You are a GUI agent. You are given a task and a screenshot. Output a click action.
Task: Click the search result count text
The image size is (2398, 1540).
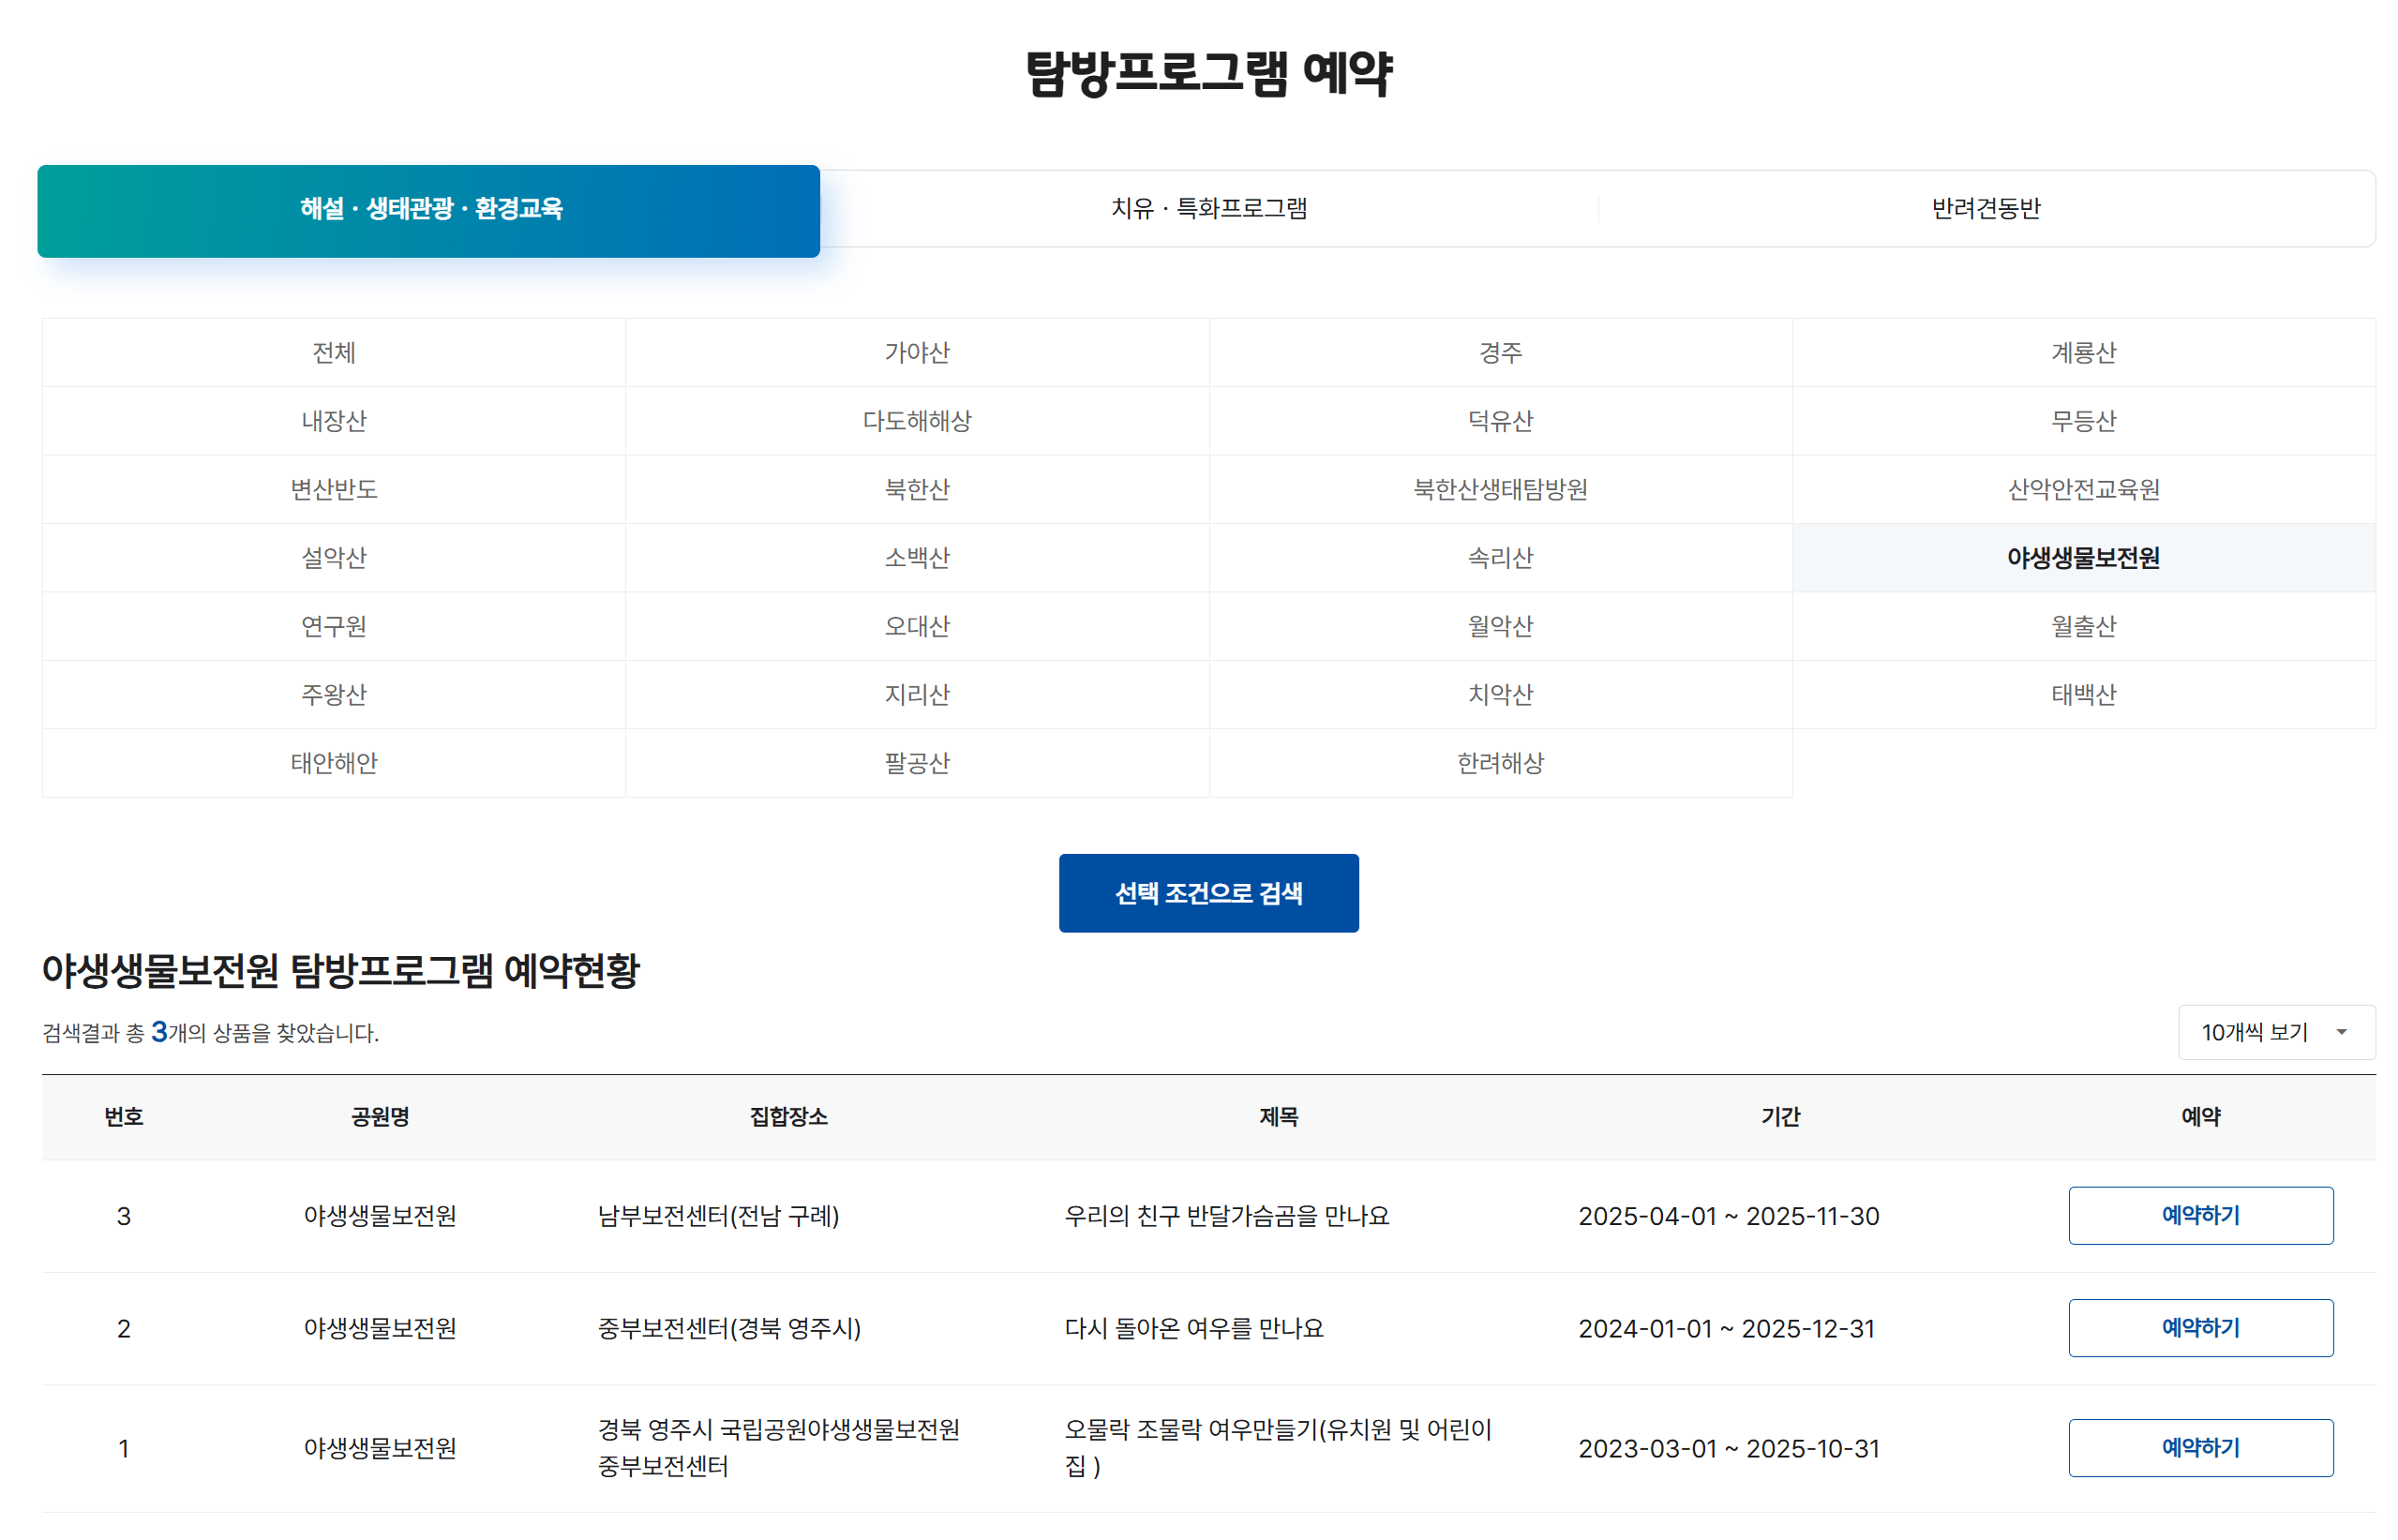pos(210,1032)
